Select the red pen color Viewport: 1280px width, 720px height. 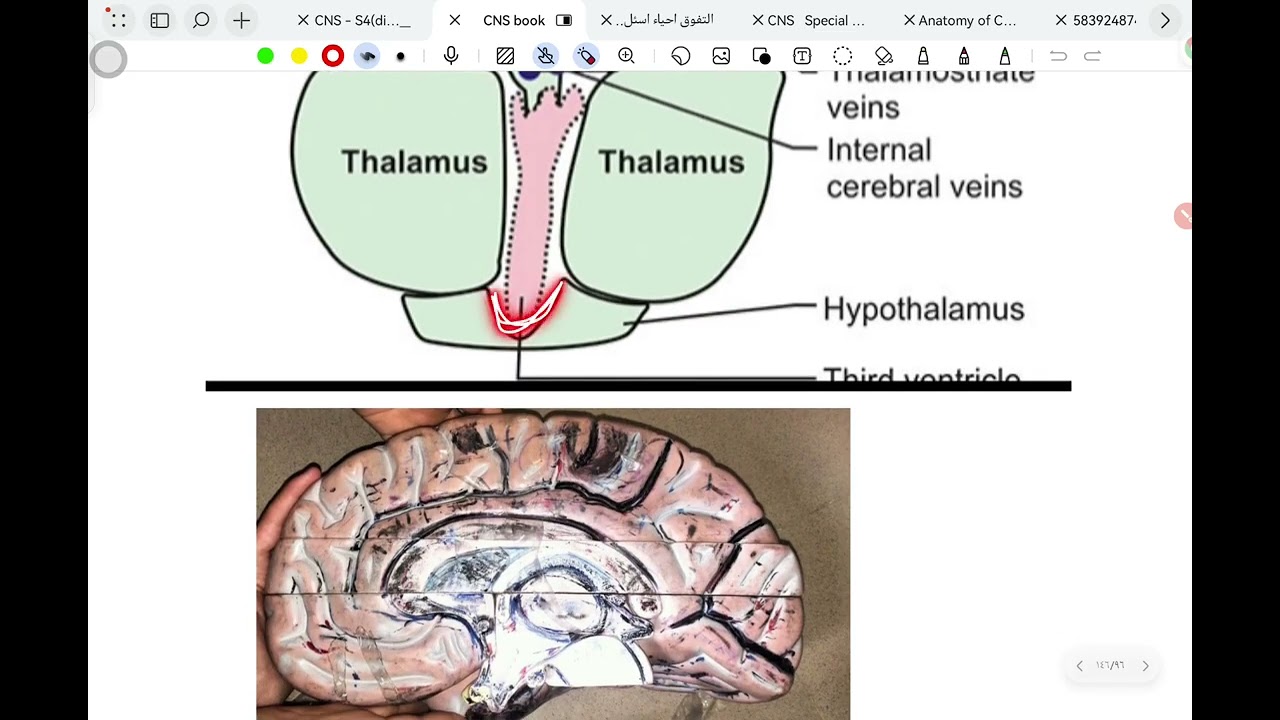(333, 56)
